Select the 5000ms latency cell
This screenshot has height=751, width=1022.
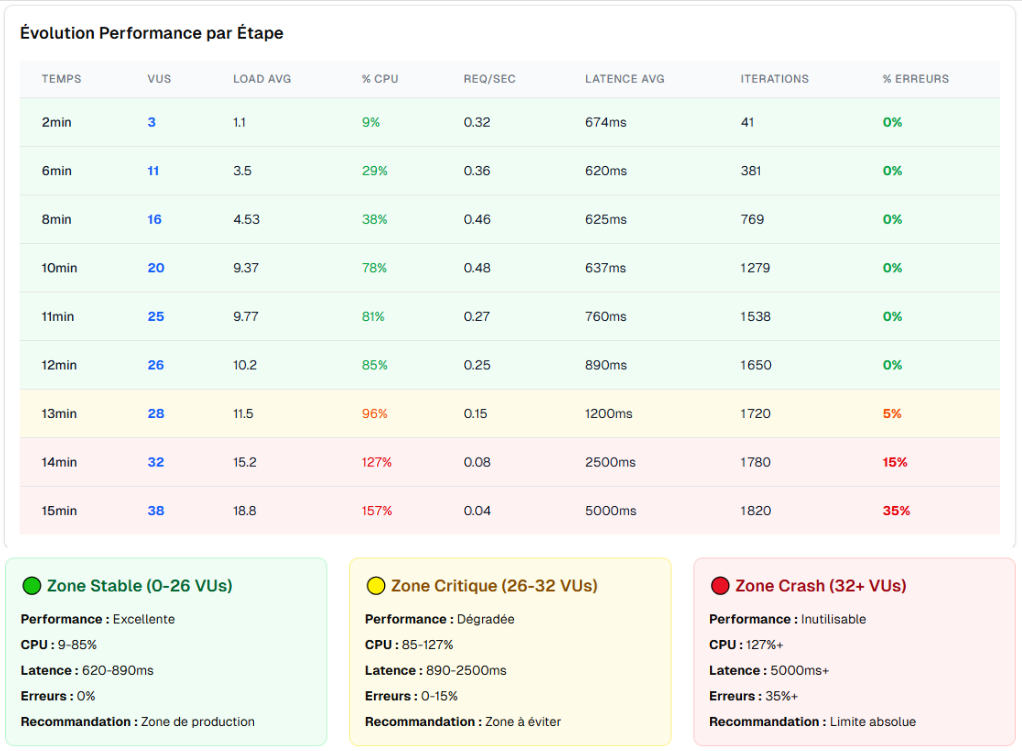611,511
